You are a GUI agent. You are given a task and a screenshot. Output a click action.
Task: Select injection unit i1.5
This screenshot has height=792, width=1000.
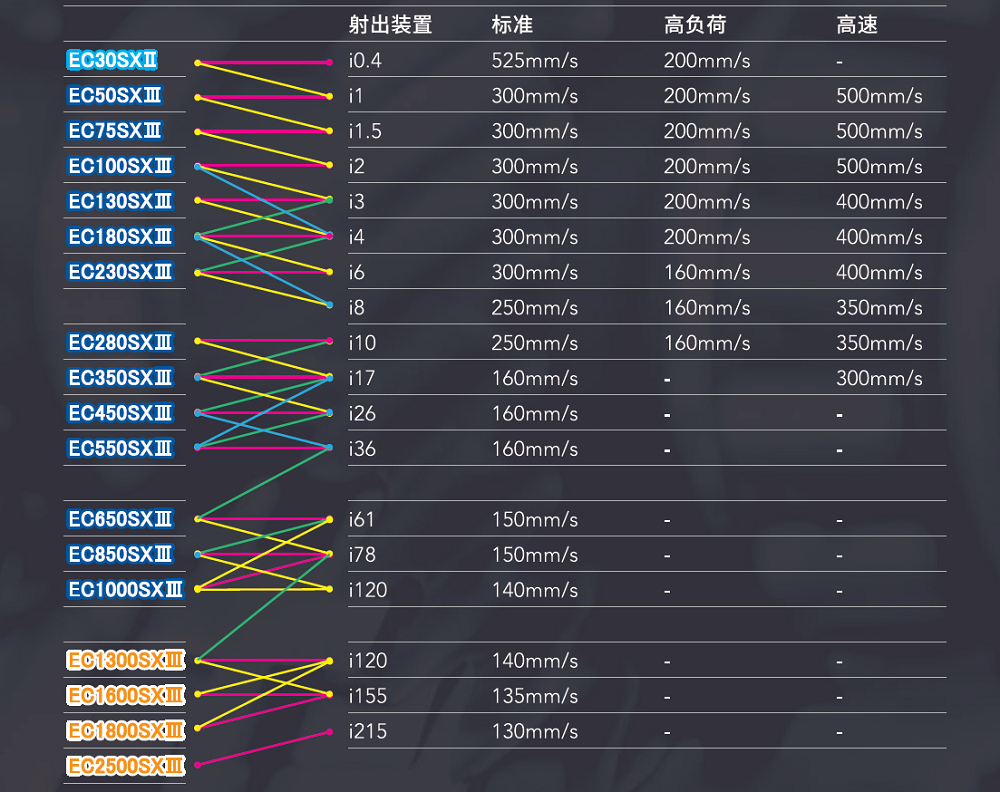[365, 131]
